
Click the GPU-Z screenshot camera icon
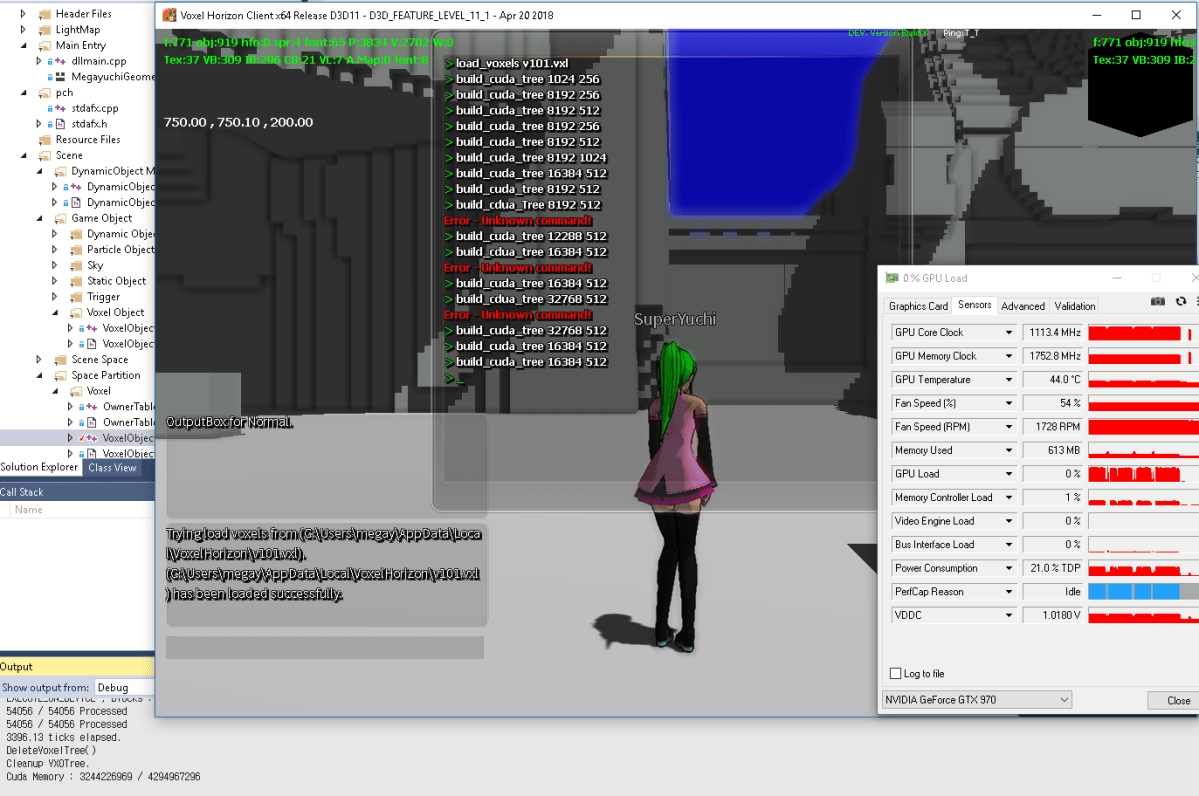[x=1157, y=302]
